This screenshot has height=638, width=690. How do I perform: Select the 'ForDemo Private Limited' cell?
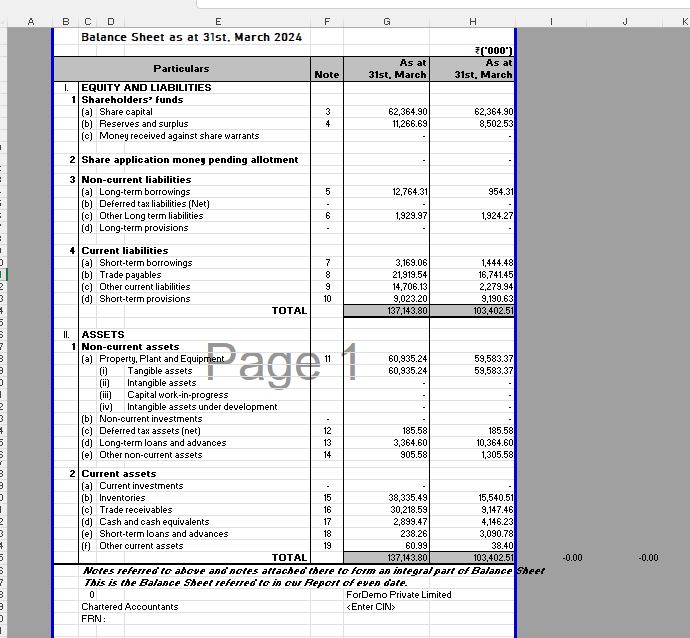tap(399, 595)
